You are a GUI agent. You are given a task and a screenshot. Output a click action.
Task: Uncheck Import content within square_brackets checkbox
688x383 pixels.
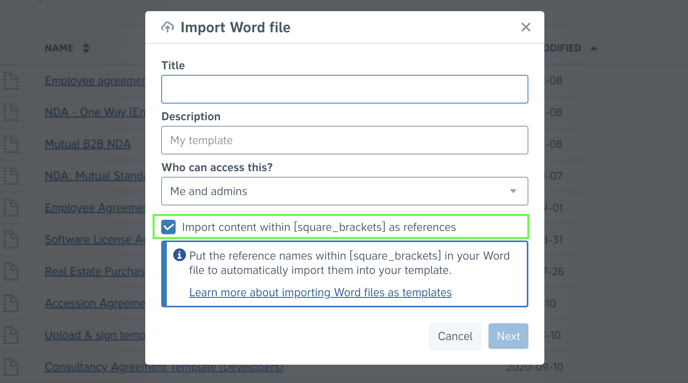(168, 227)
